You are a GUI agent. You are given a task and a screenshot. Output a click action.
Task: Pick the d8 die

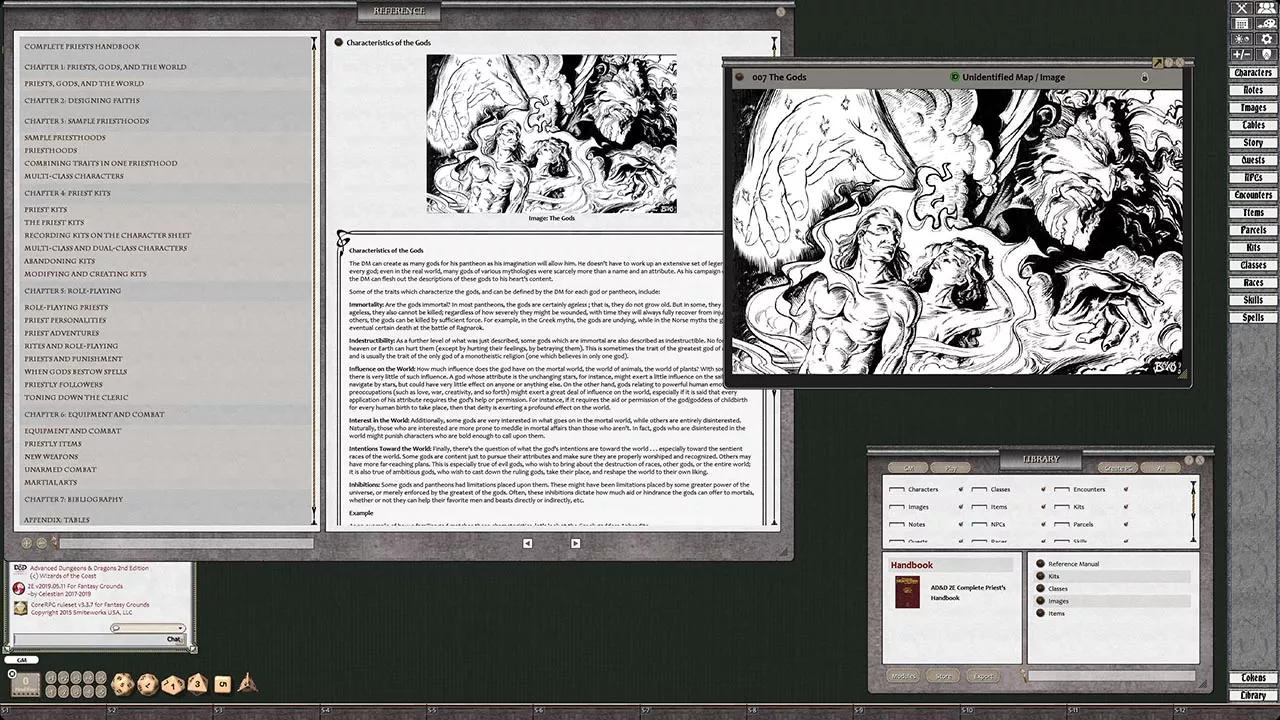[198, 684]
